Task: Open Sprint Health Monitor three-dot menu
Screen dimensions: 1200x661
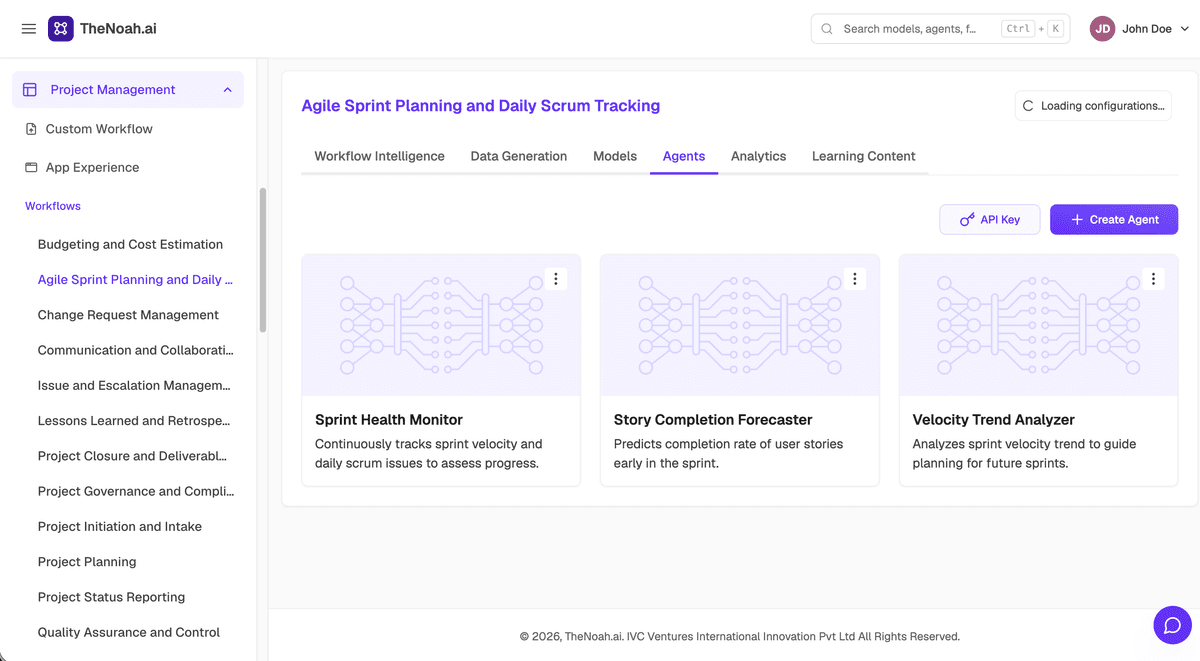Action: pos(556,279)
